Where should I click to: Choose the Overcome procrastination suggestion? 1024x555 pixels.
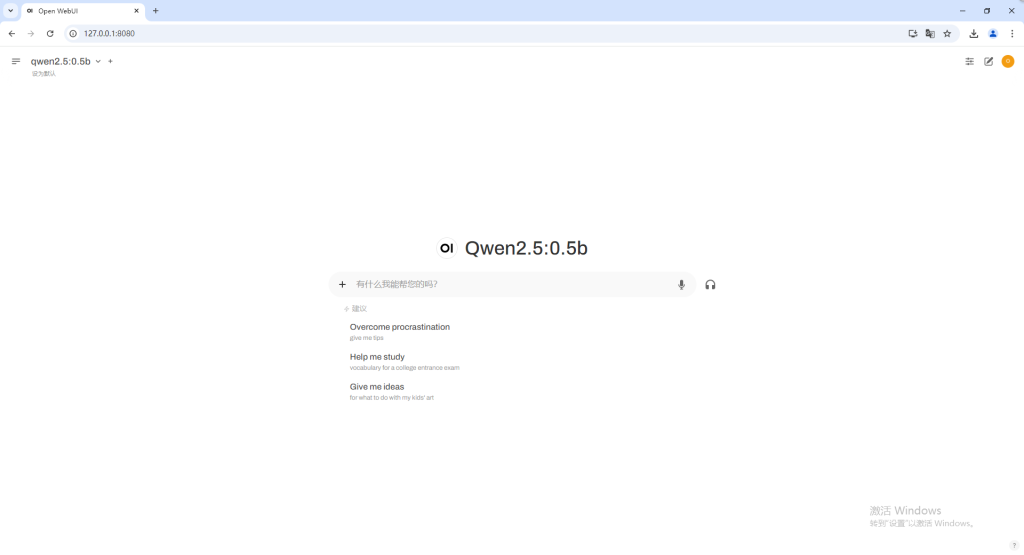pyautogui.click(x=399, y=327)
